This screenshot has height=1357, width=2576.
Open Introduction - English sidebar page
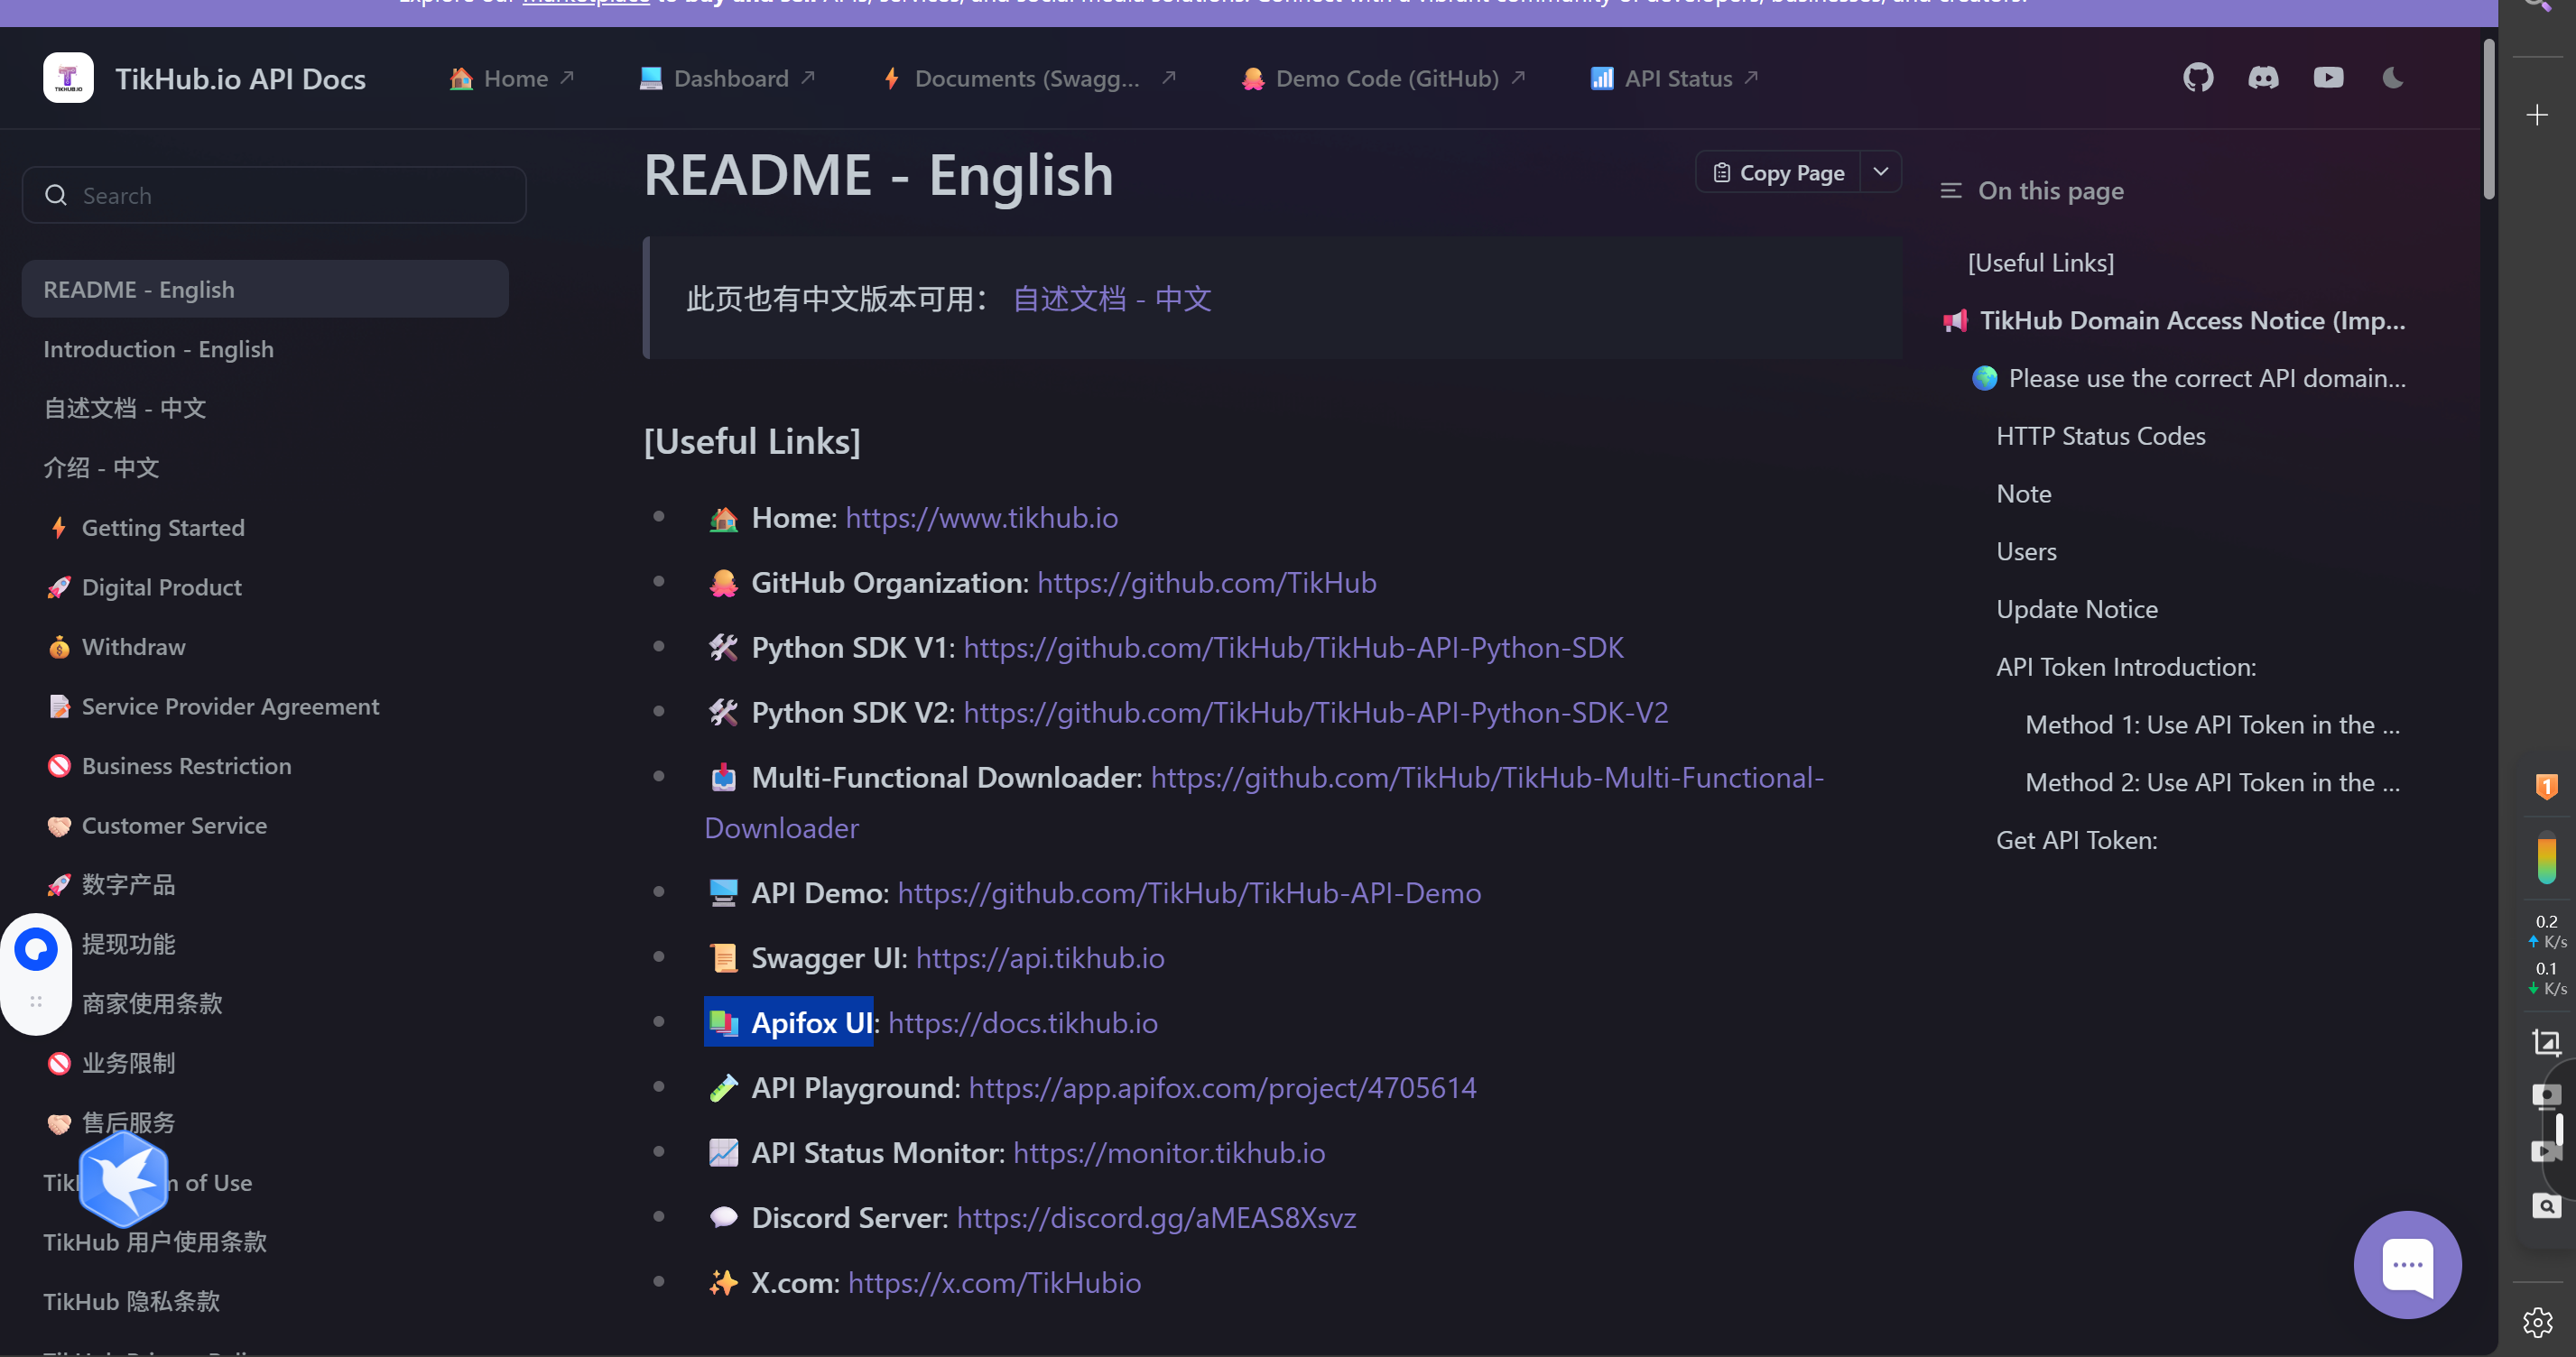click(158, 349)
